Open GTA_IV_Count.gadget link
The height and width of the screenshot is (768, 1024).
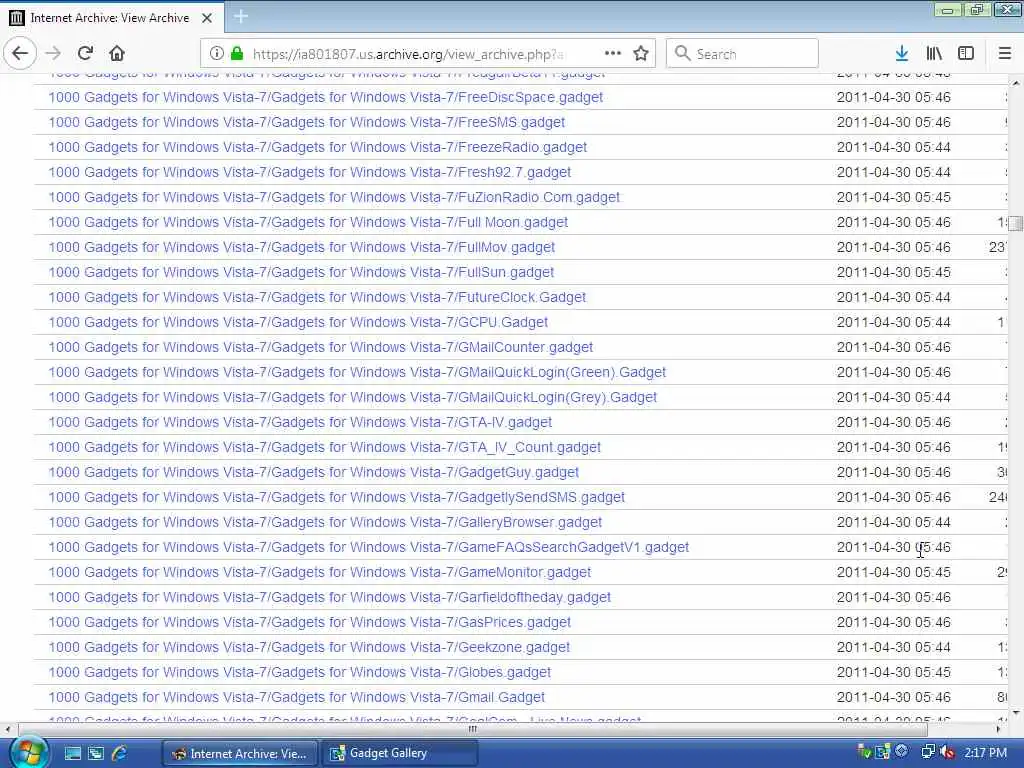pyautogui.click(x=325, y=447)
